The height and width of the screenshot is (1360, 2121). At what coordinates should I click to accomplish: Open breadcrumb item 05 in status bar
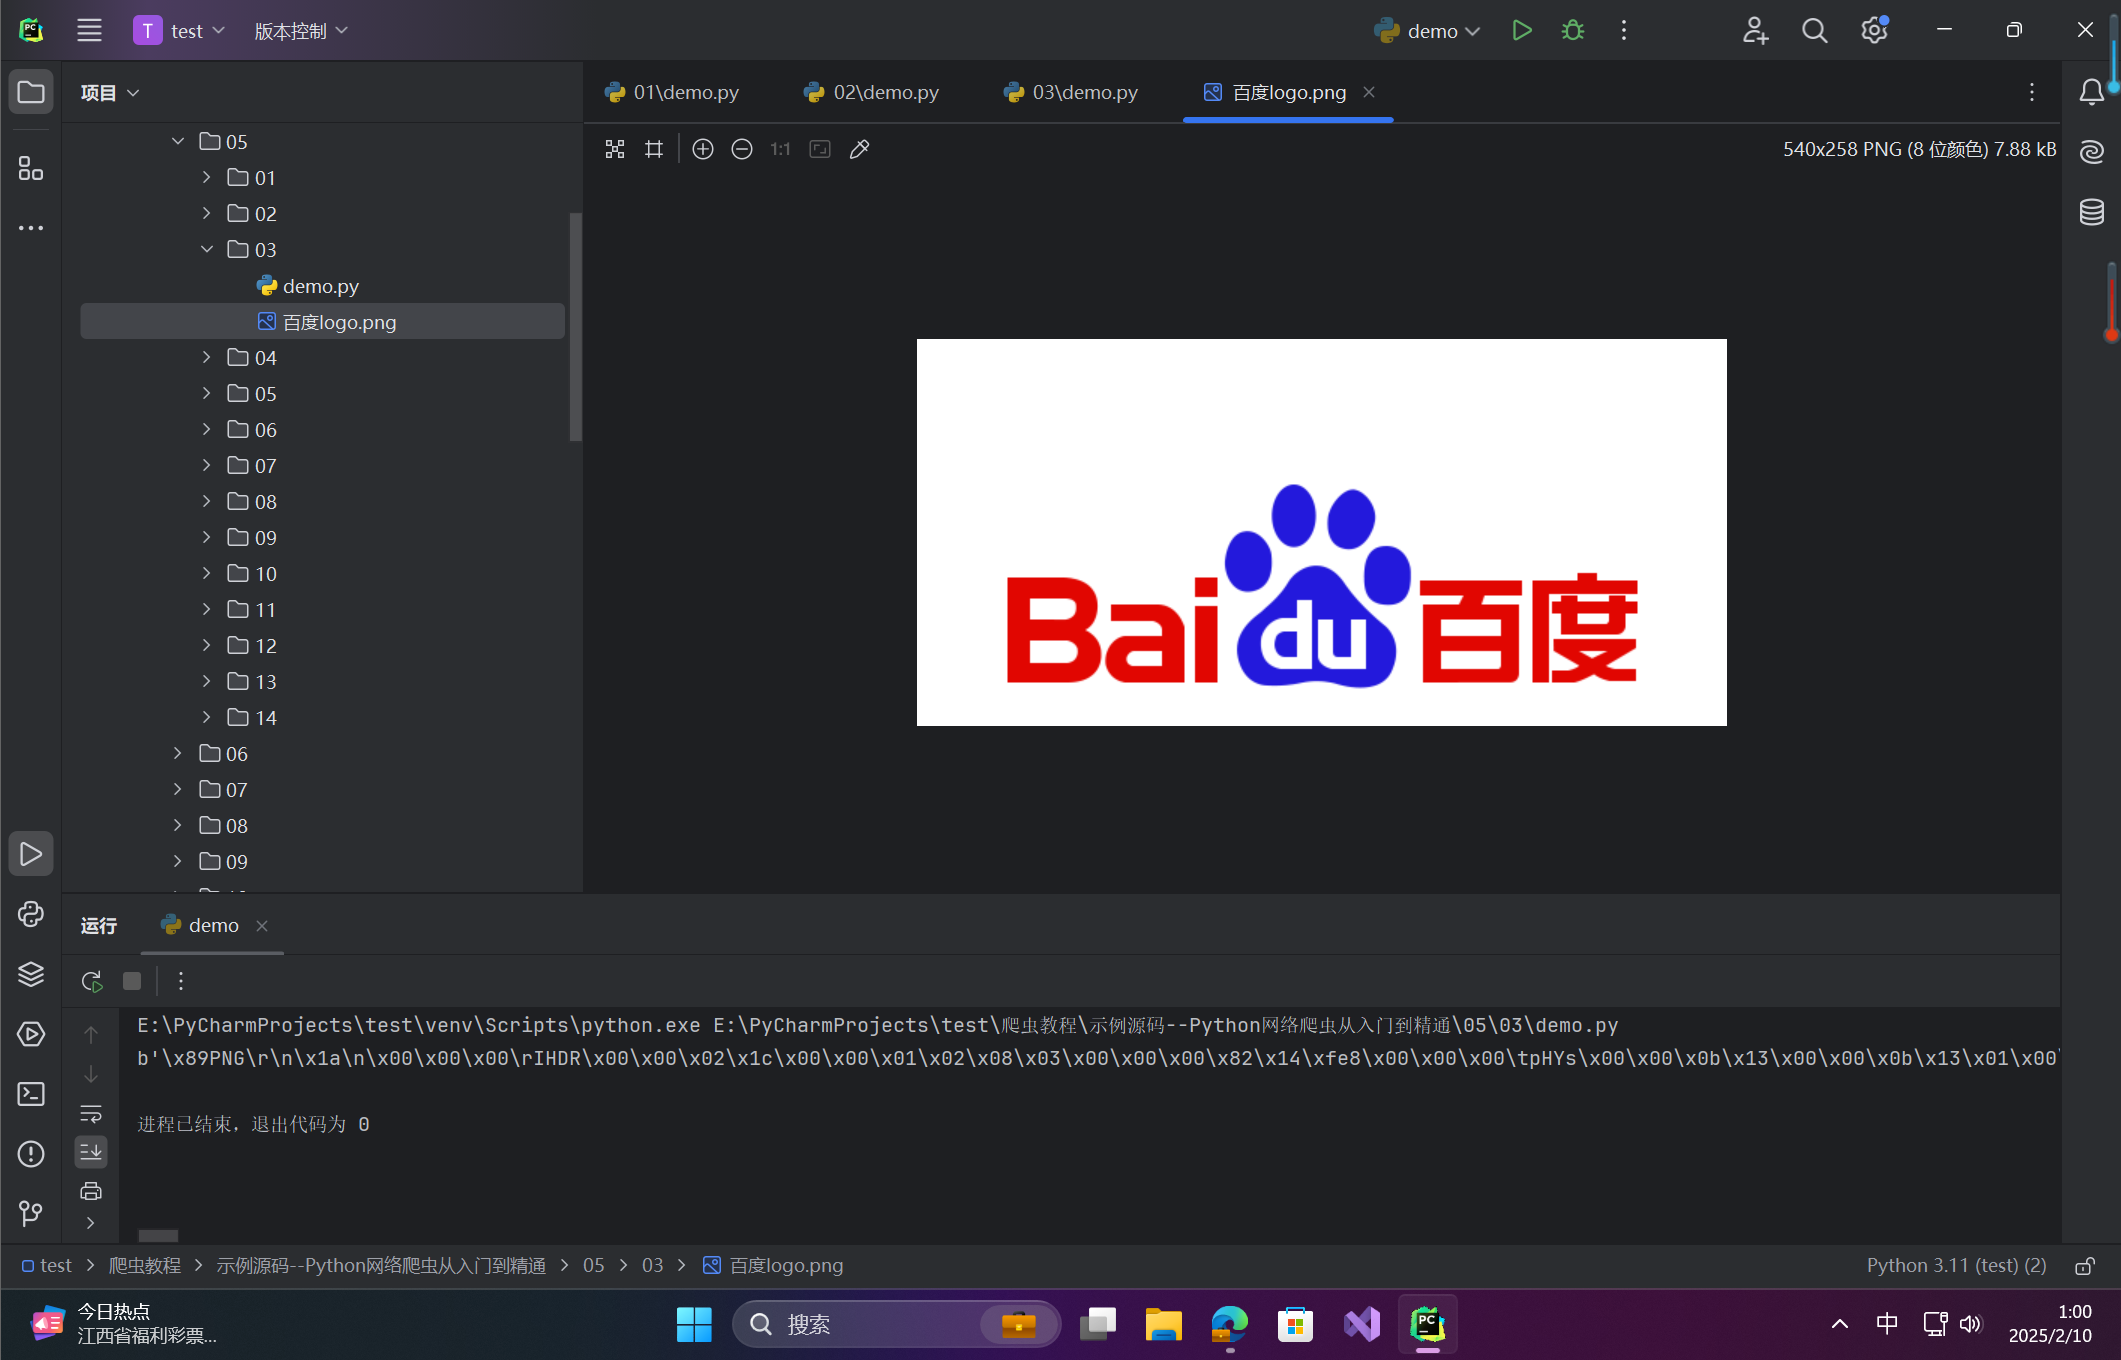pos(593,1265)
